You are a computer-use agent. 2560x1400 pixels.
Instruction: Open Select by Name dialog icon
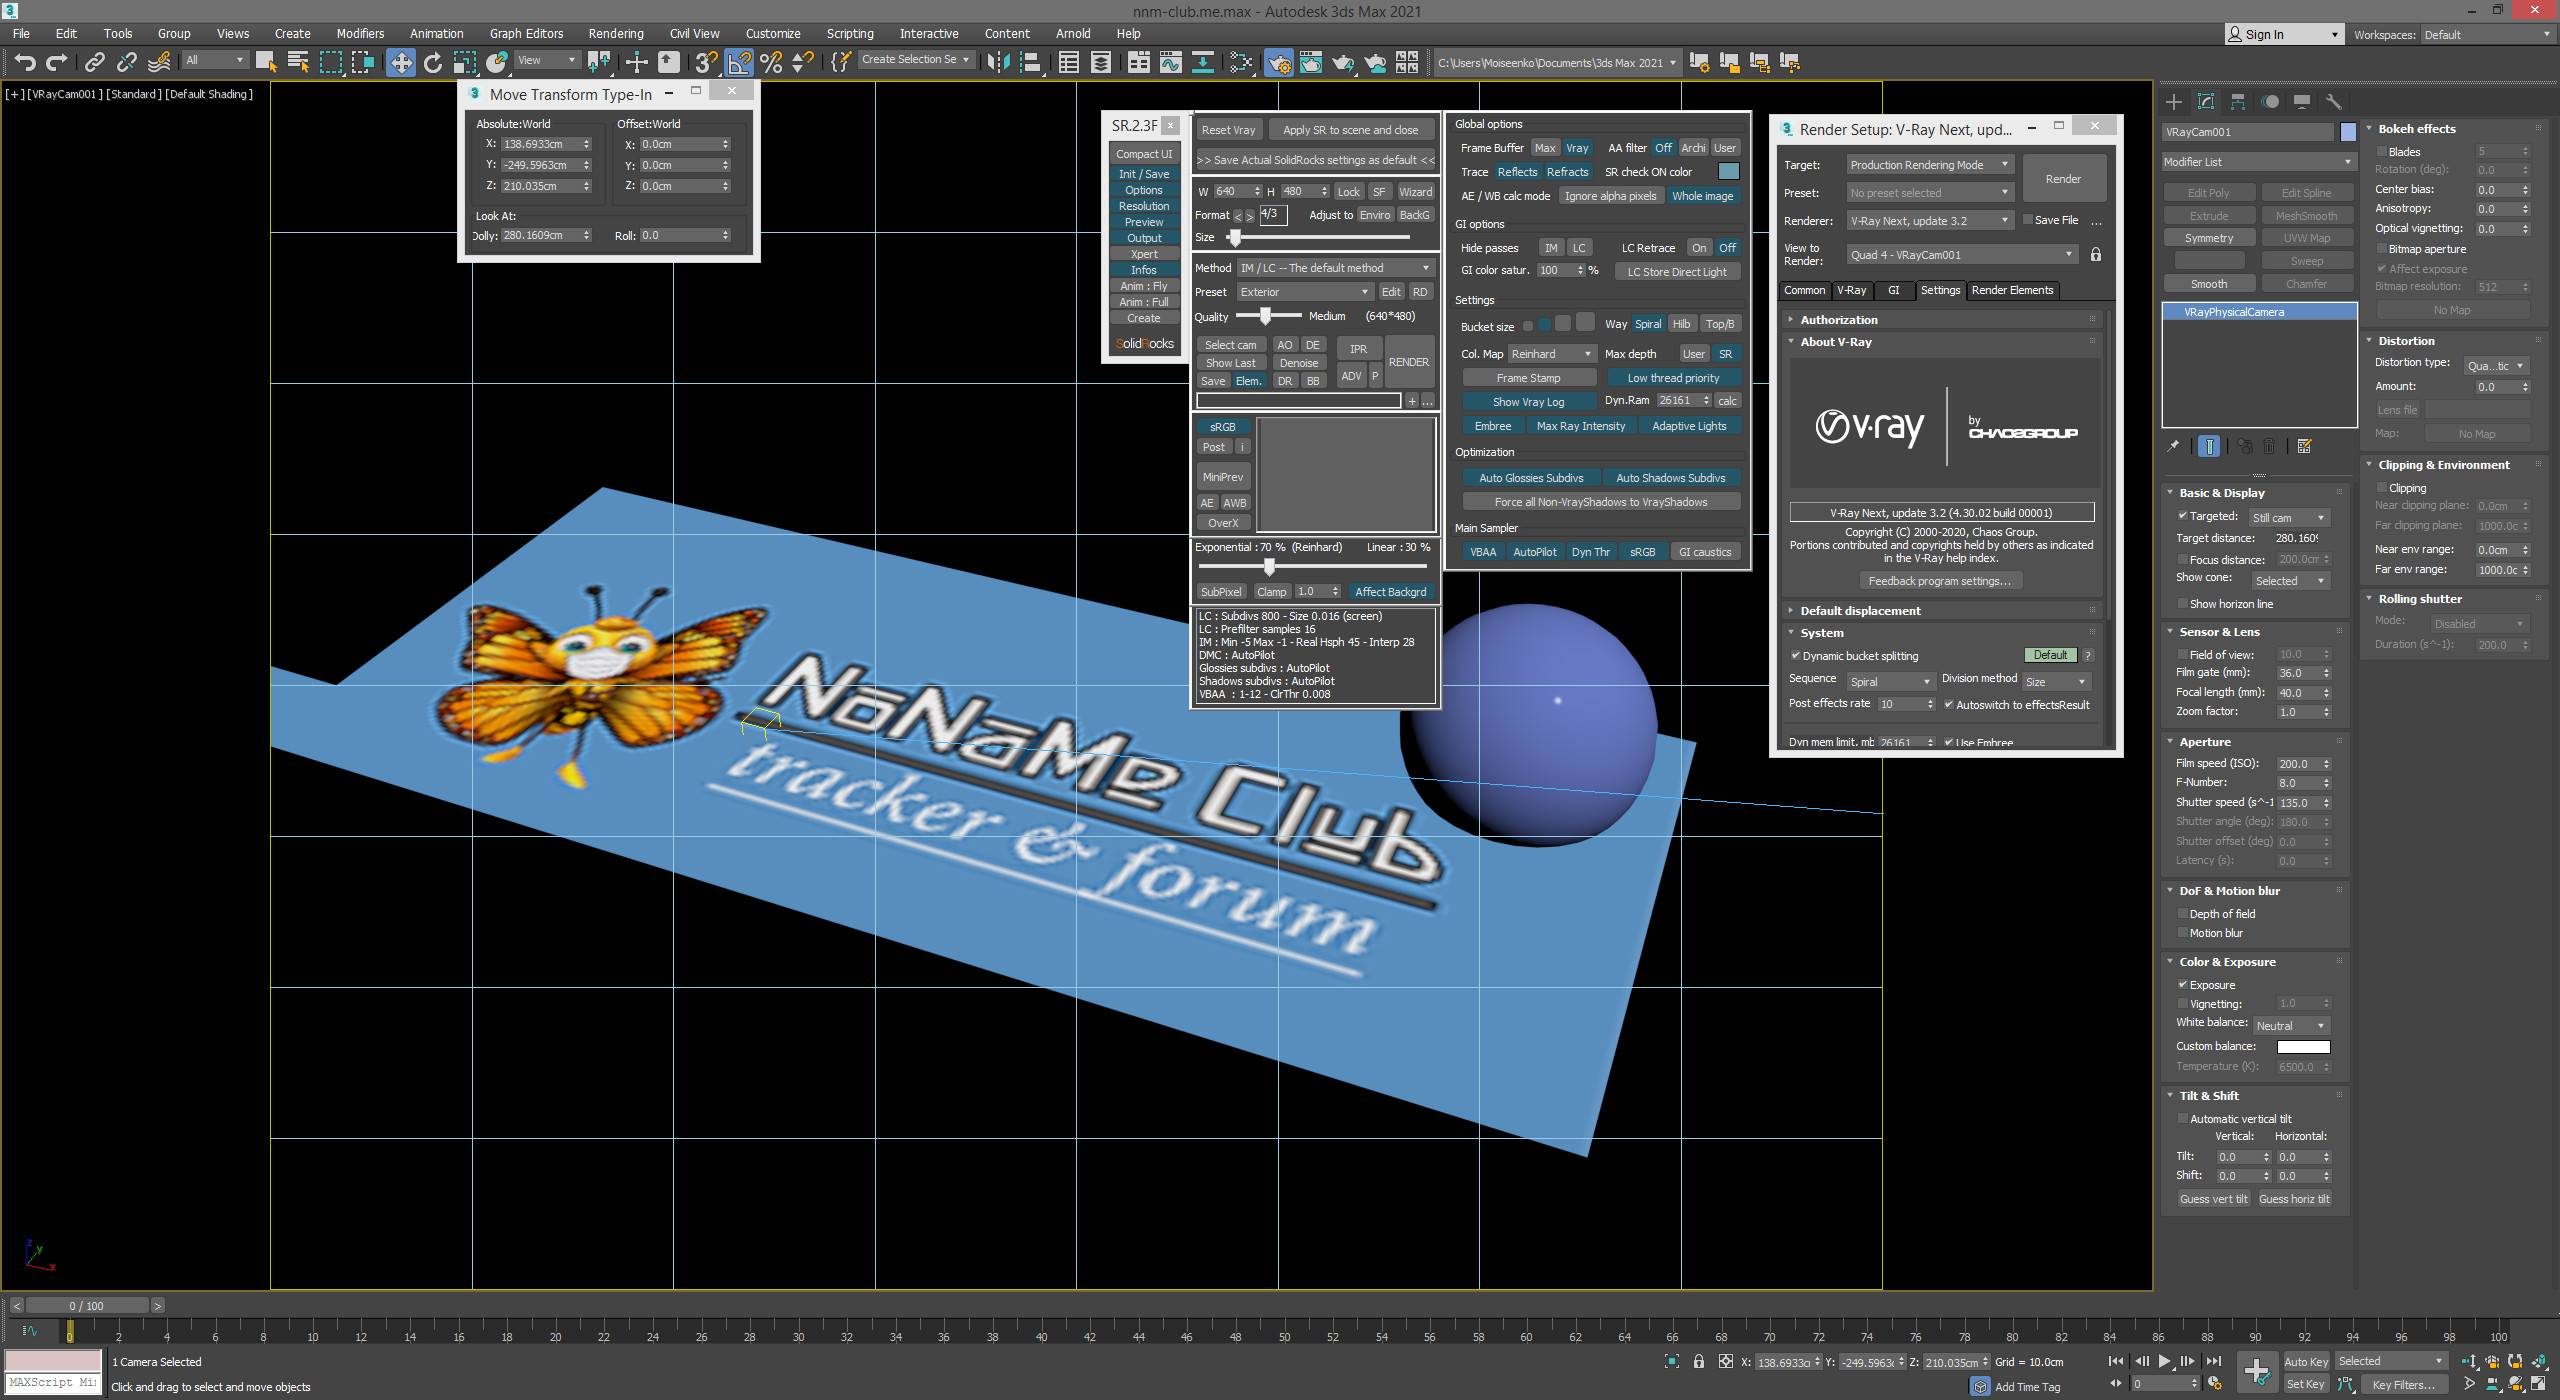(298, 62)
